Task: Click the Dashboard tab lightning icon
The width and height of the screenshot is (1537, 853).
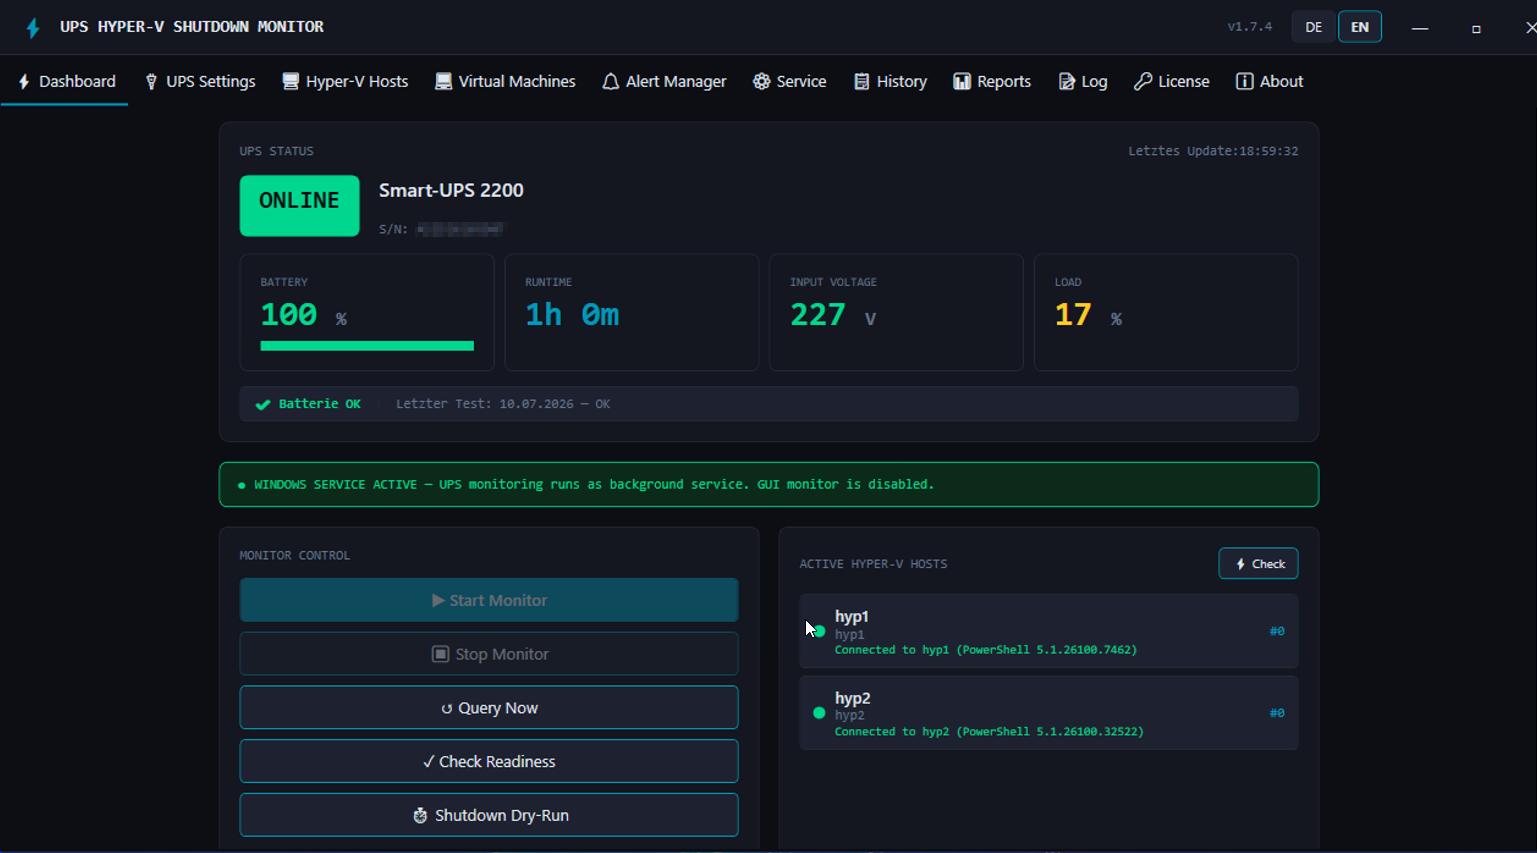Action: point(24,82)
